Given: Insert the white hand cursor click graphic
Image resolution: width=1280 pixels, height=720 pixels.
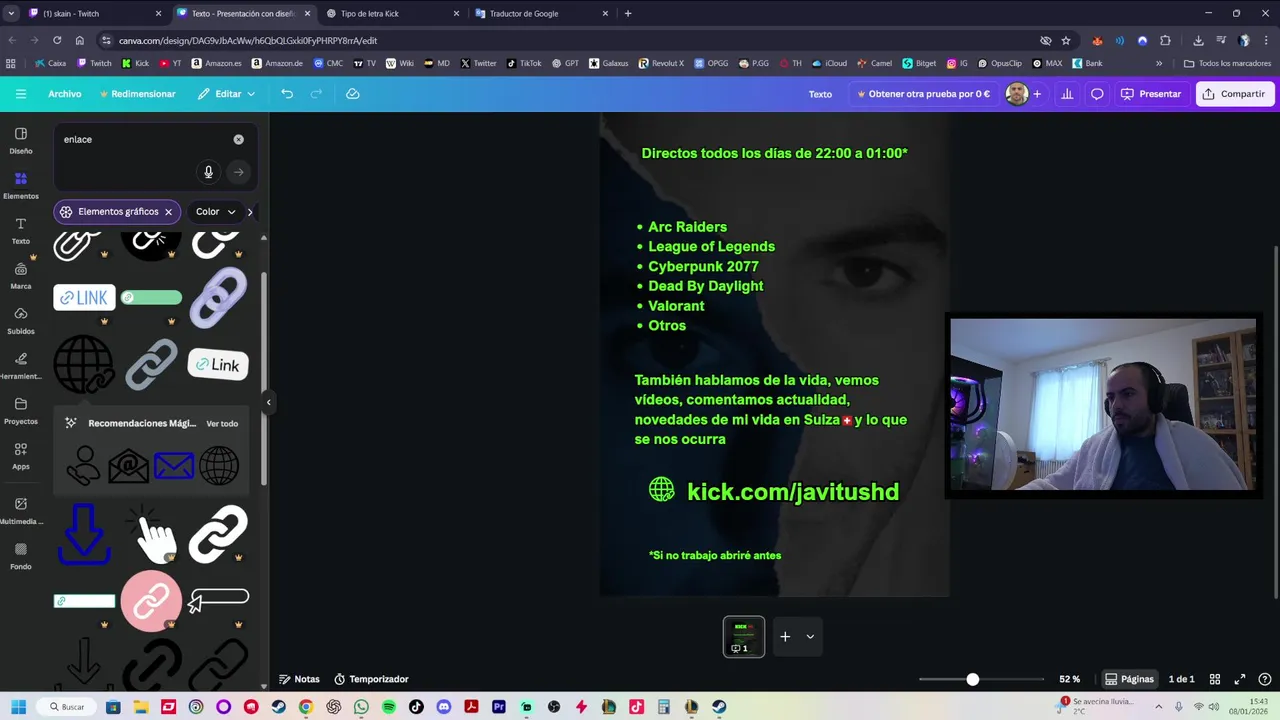Looking at the screenshot, I should (152, 535).
